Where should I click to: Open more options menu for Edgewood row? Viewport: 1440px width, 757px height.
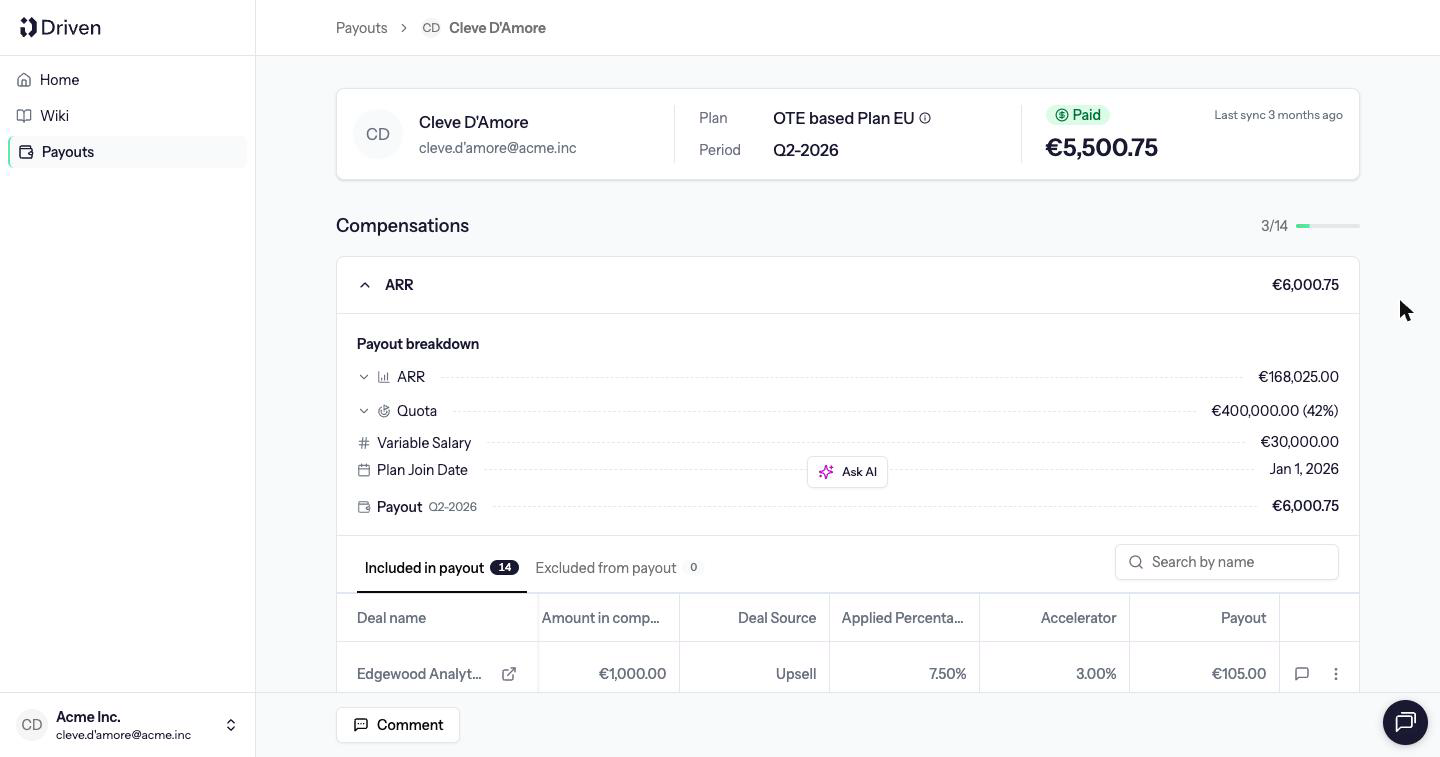point(1336,674)
